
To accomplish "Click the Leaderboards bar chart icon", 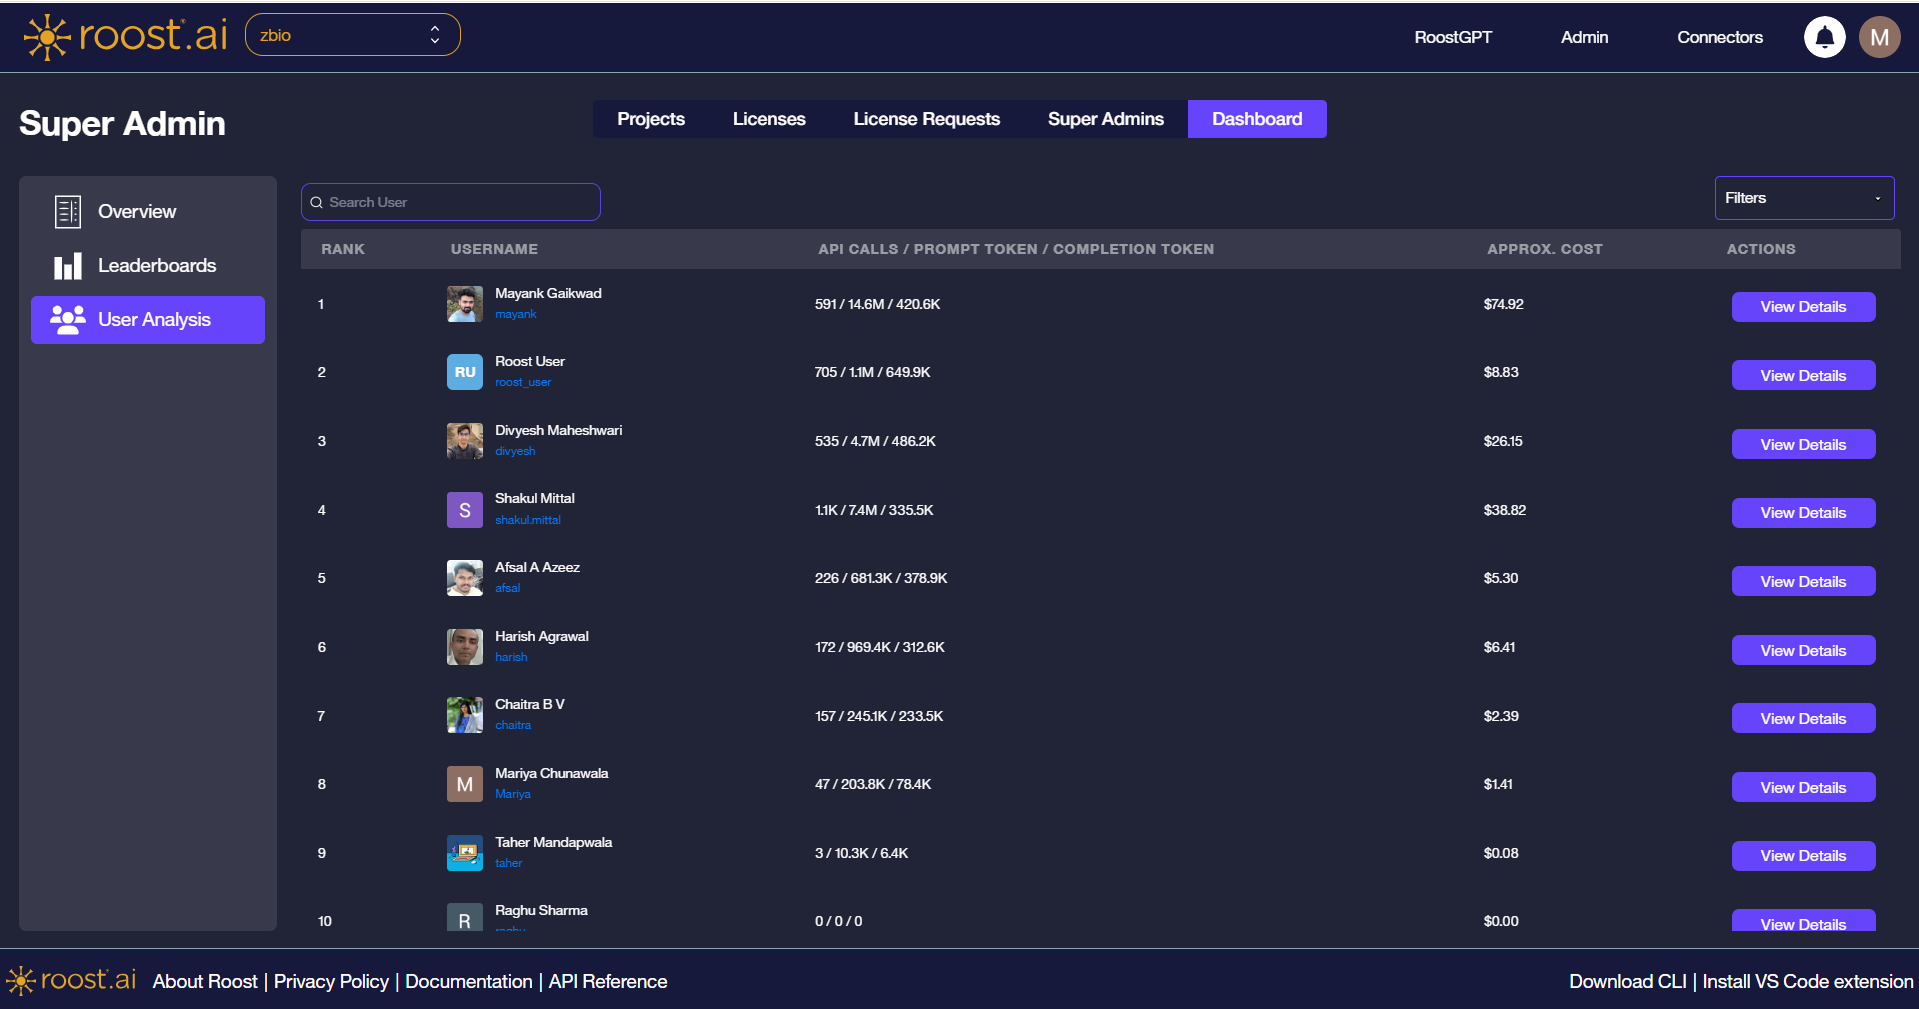I will (x=67, y=265).
